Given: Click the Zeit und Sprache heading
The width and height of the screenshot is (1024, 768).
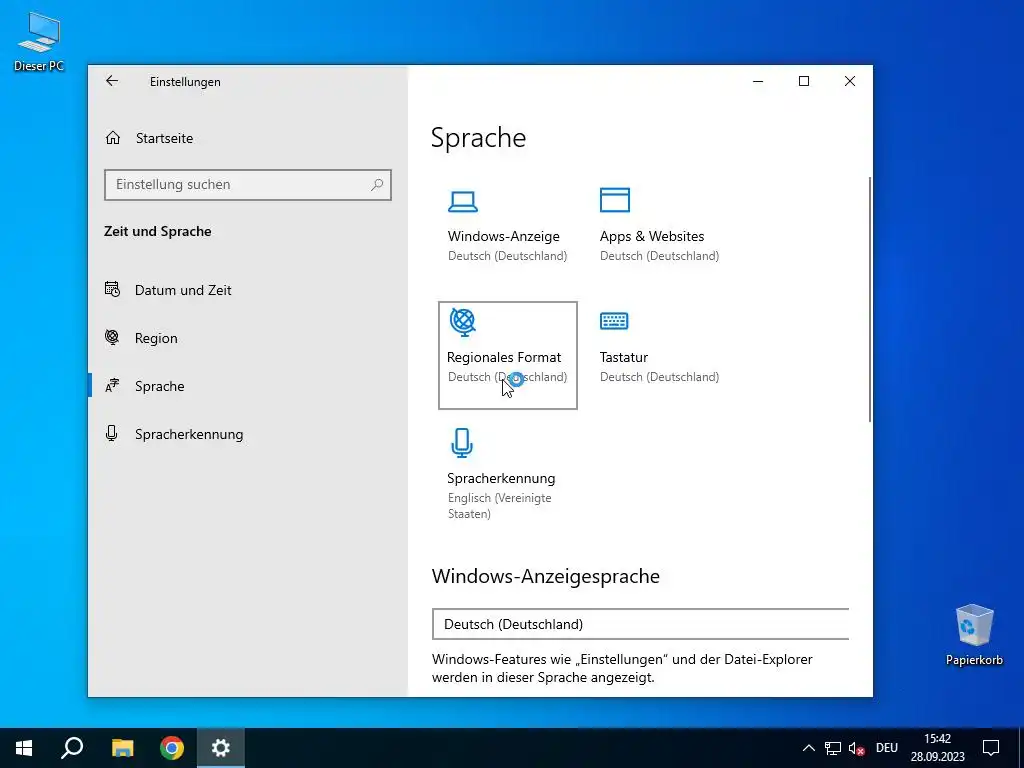Looking at the screenshot, I should (x=157, y=231).
